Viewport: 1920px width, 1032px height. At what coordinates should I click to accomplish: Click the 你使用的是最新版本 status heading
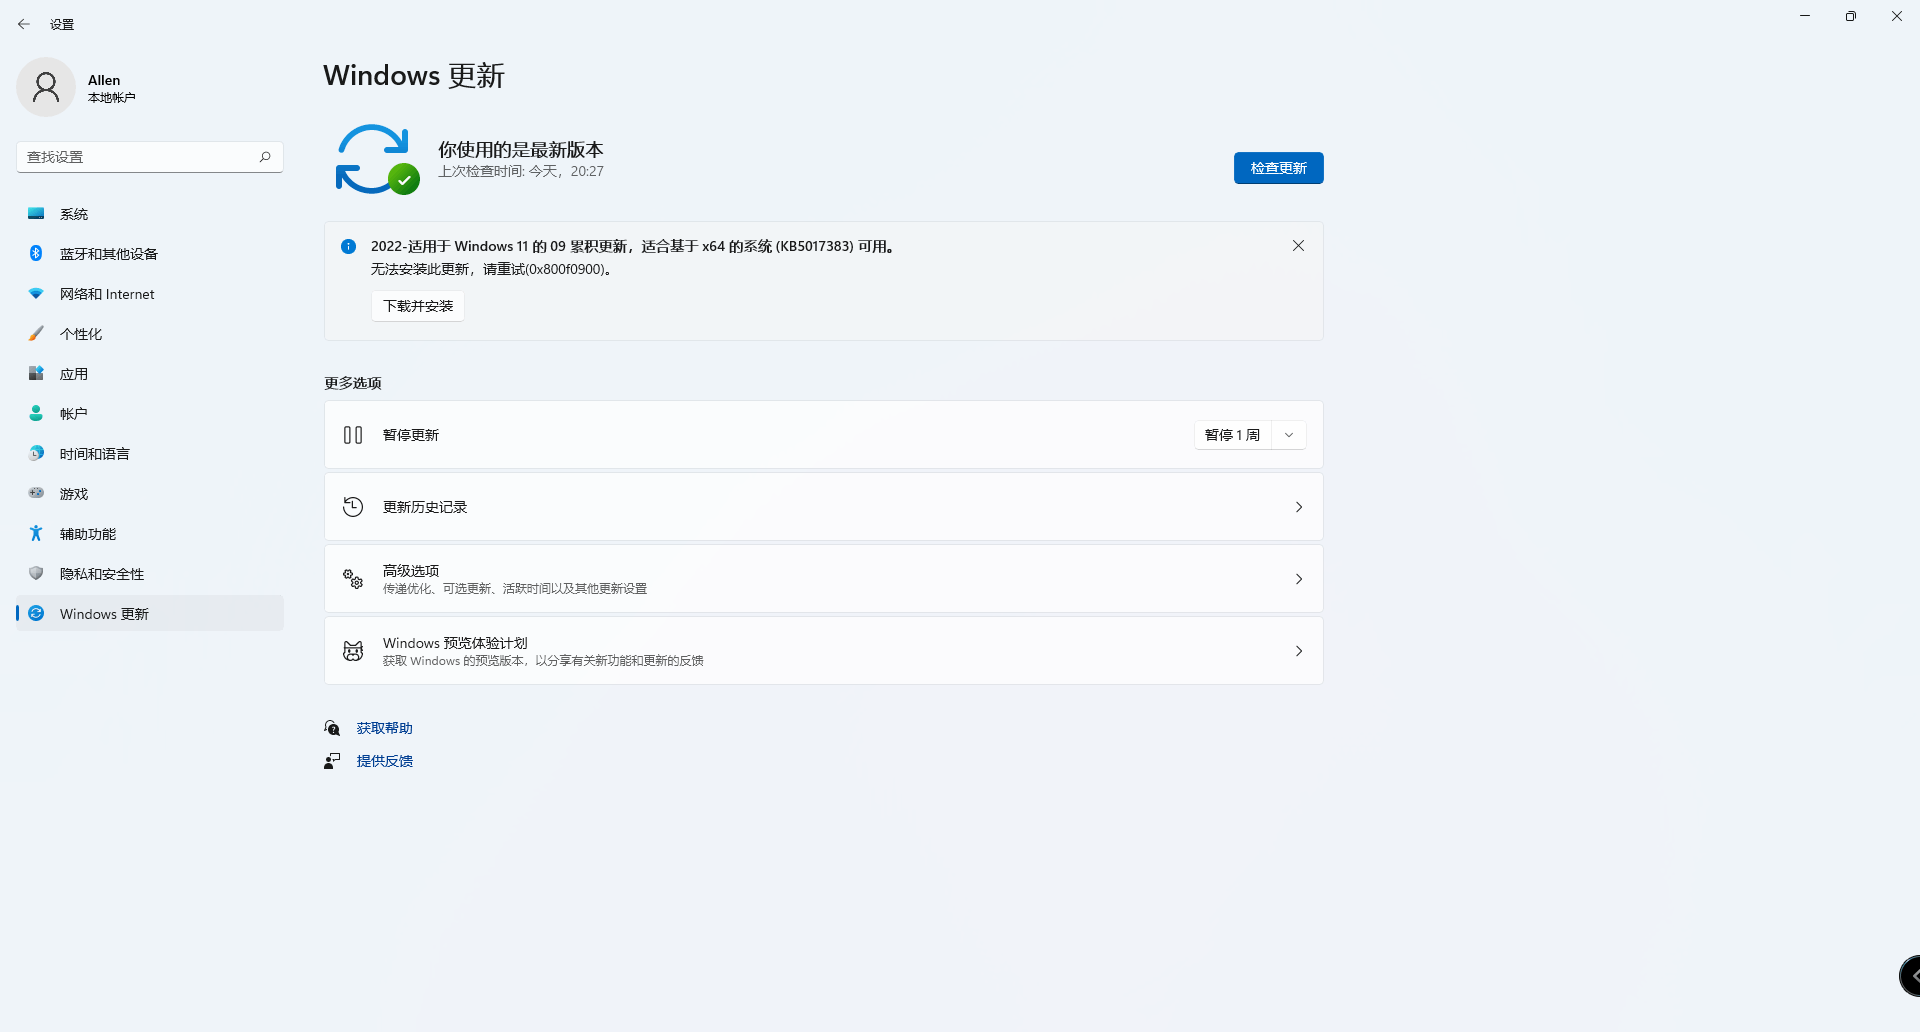[521, 150]
